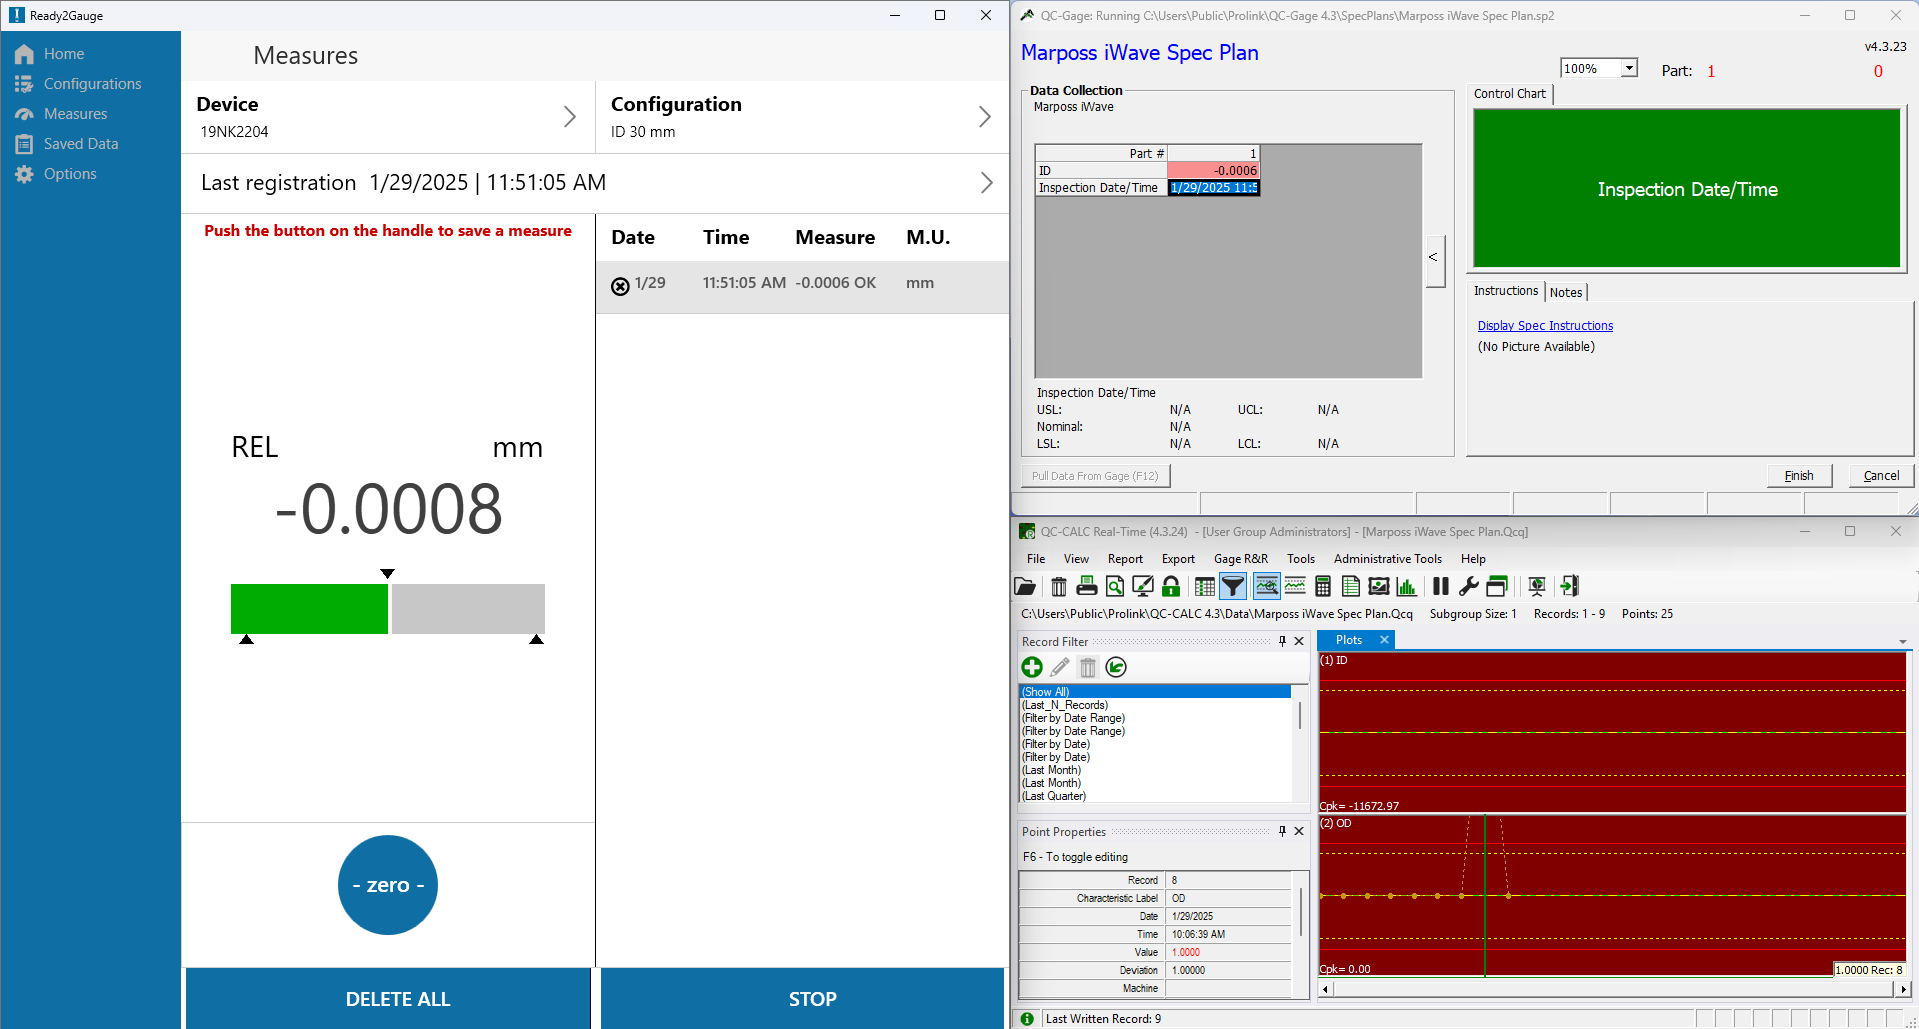
Task: Expand Device 19NK2204 chevron
Action: (569, 117)
